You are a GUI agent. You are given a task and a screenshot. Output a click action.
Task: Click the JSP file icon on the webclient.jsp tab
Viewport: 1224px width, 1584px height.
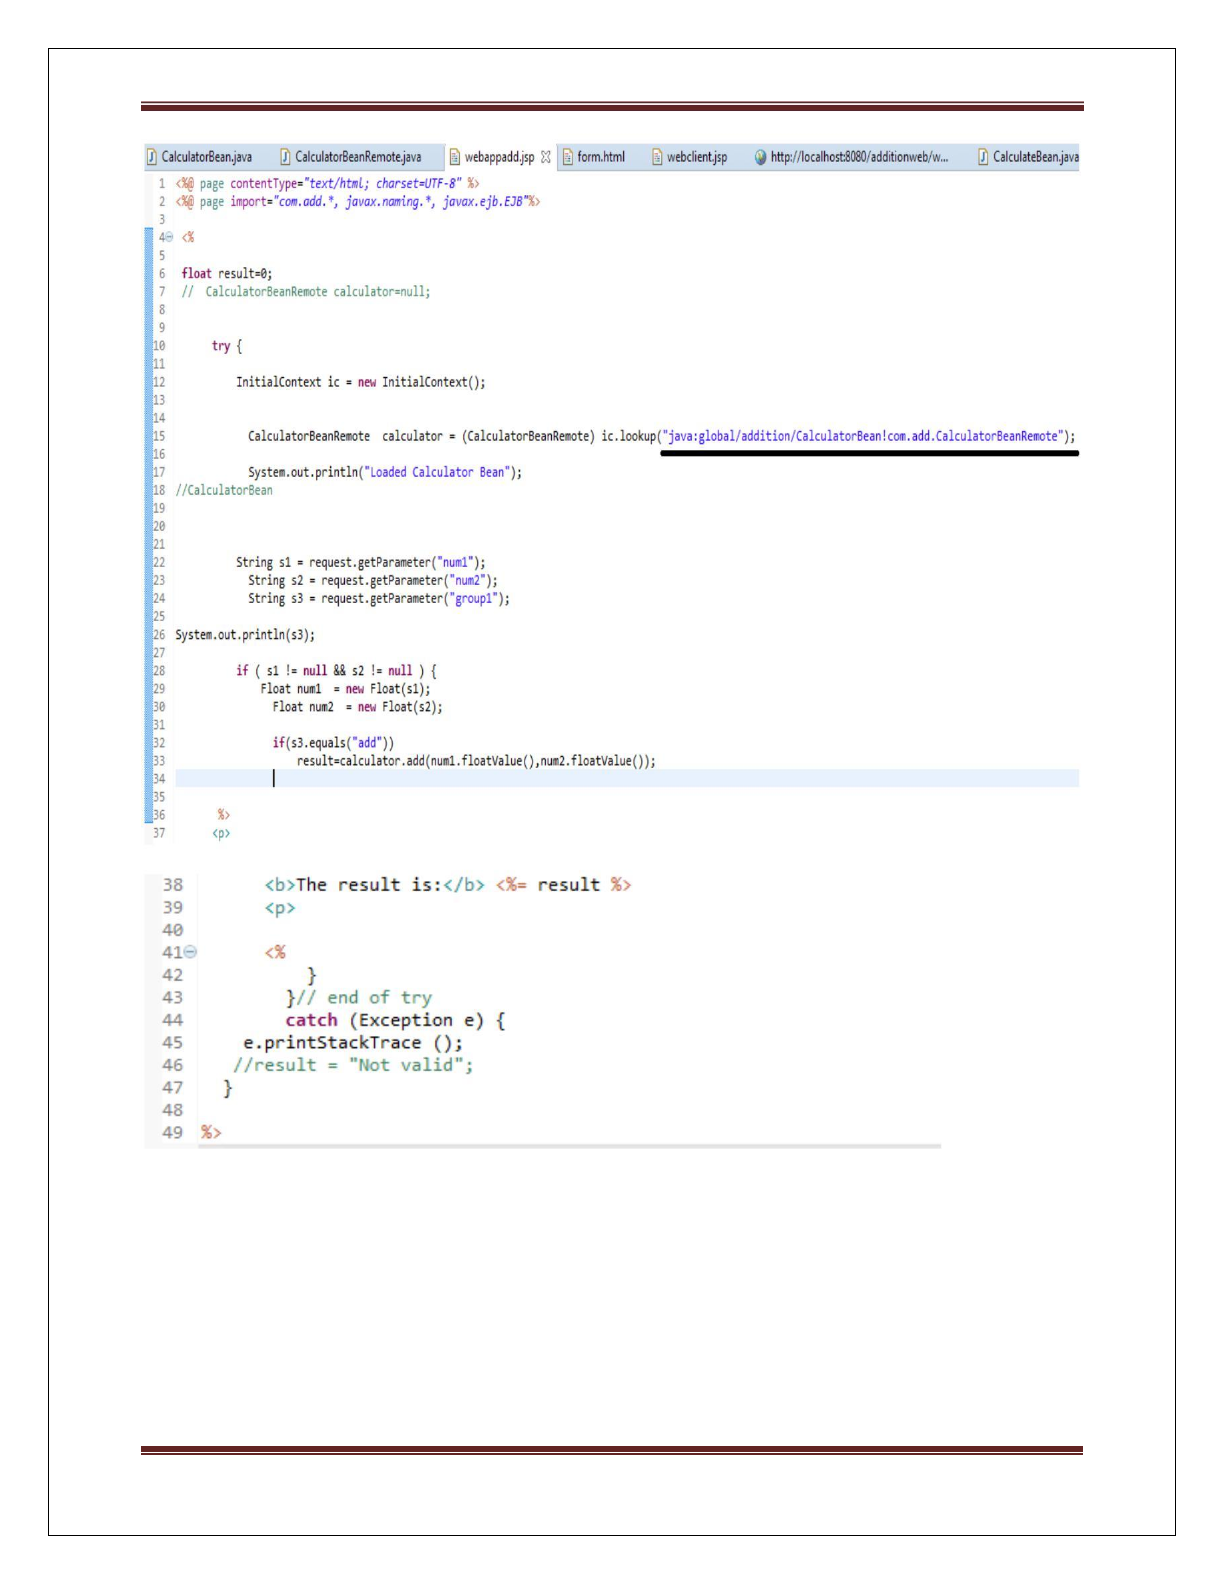click(657, 157)
